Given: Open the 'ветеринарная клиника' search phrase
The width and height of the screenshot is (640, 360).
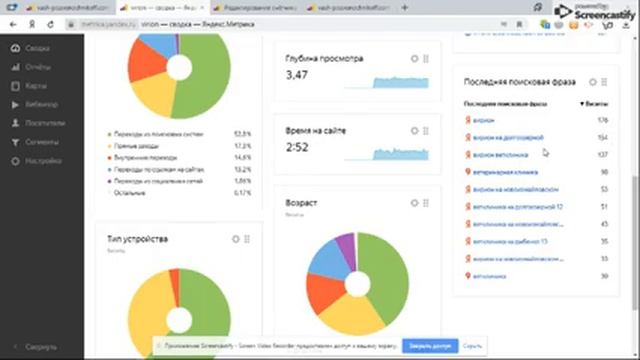Looking at the screenshot, I should [505, 172].
